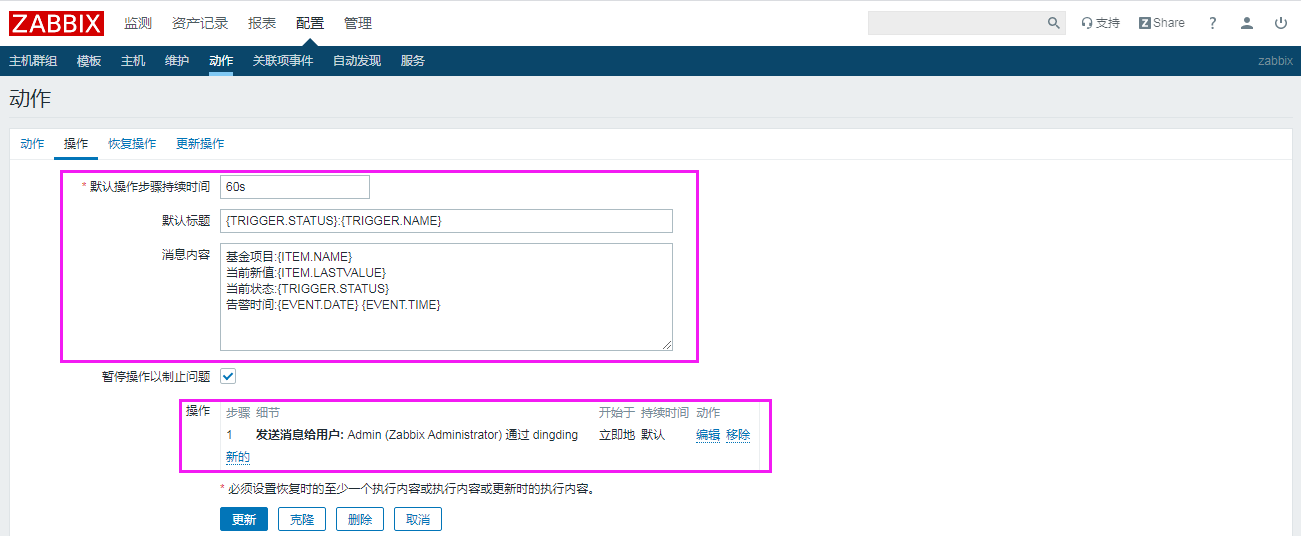1301x536 pixels.
Task: Toggle the 暂停操作以制止问题 checkbox
Action: point(228,376)
